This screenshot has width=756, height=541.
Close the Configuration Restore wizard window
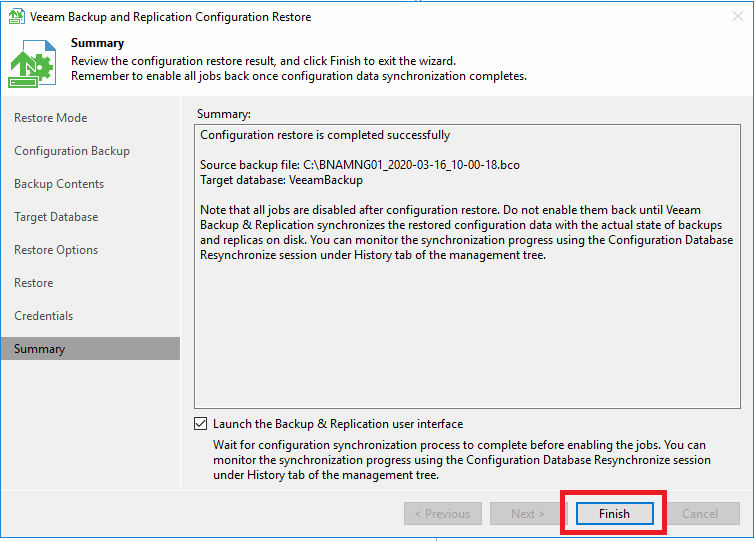click(x=738, y=16)
